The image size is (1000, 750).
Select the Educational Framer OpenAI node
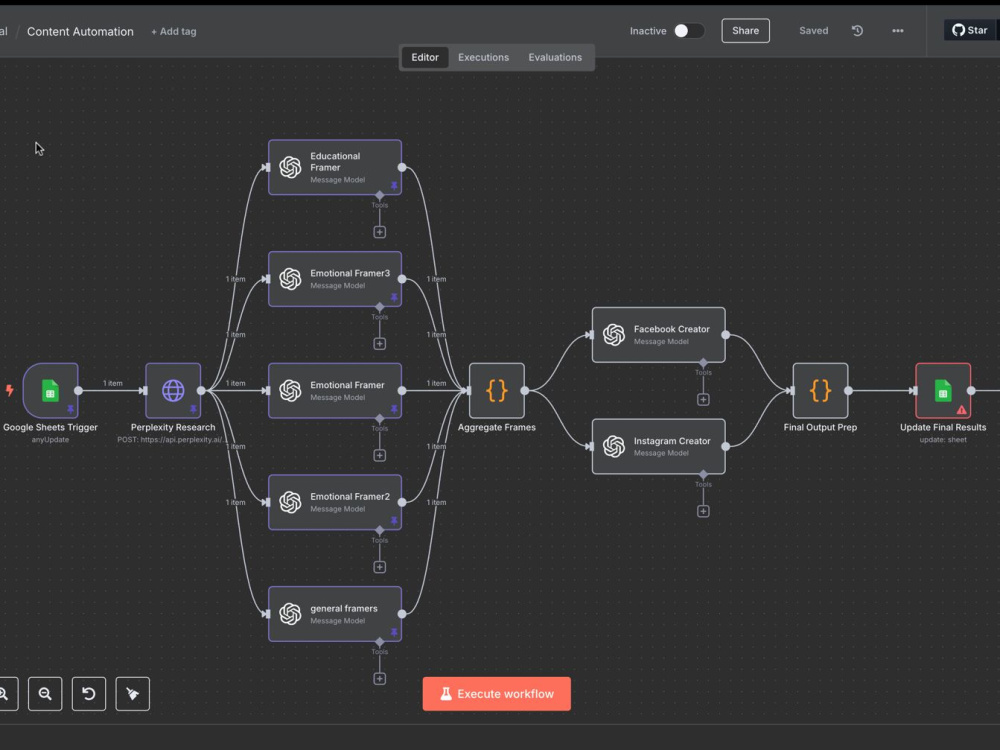(x=335, y=167)
